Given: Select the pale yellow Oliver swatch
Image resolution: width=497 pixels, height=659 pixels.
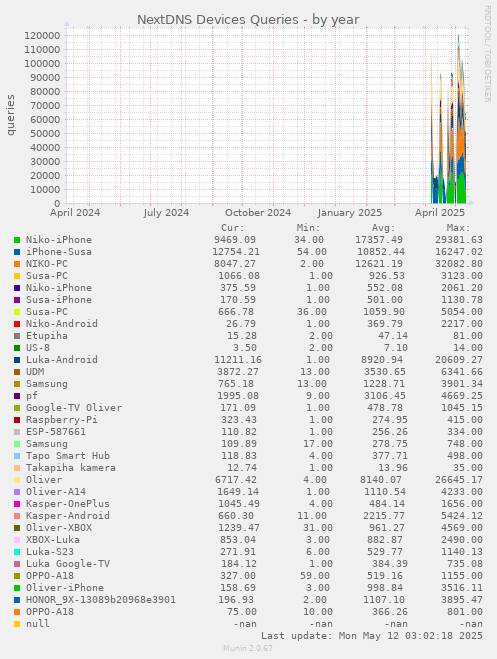Looking at the screenshot, I should 17,480.
